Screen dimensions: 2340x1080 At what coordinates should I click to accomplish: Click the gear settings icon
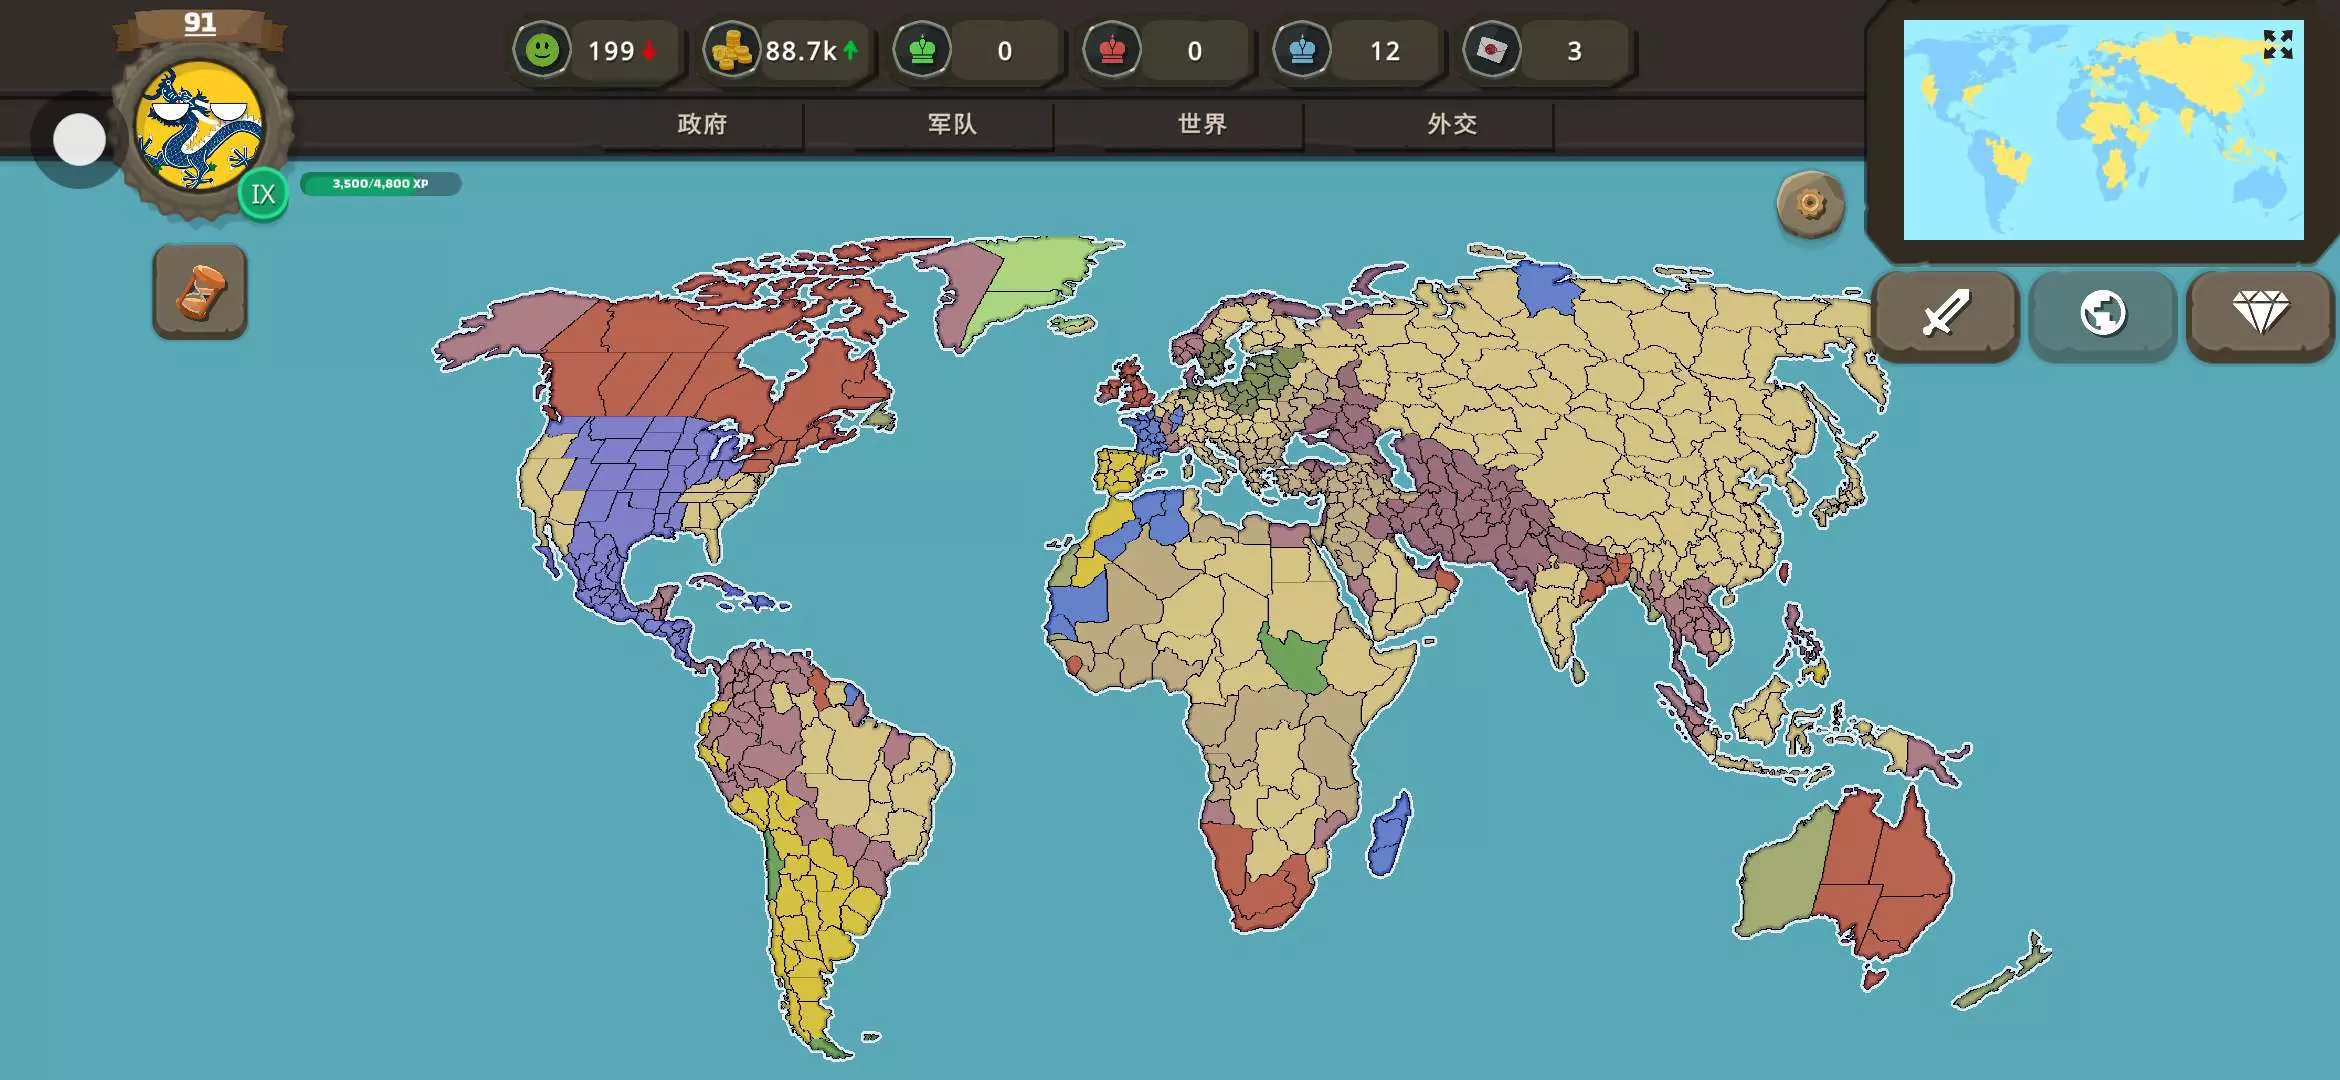pos(1810,205)
